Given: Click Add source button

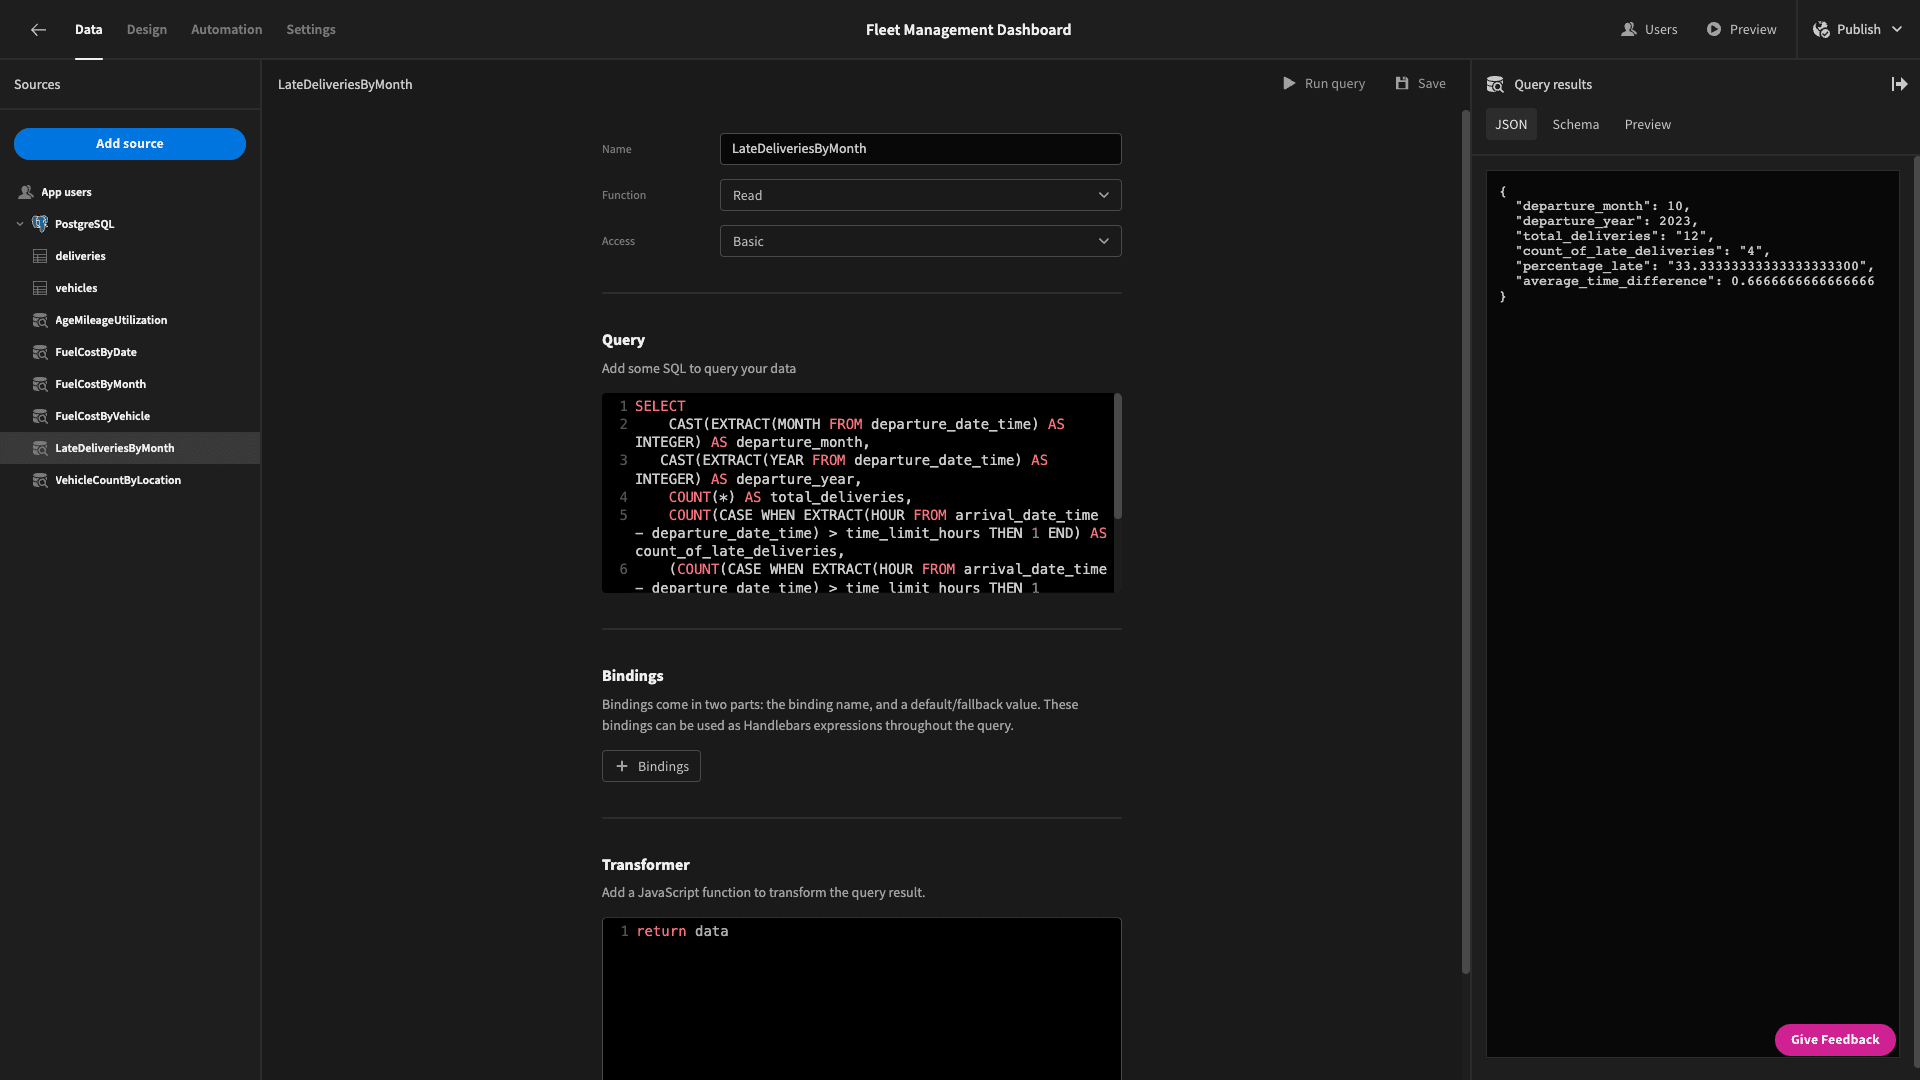Looking at the screenshot, I should tap(129, 142).
